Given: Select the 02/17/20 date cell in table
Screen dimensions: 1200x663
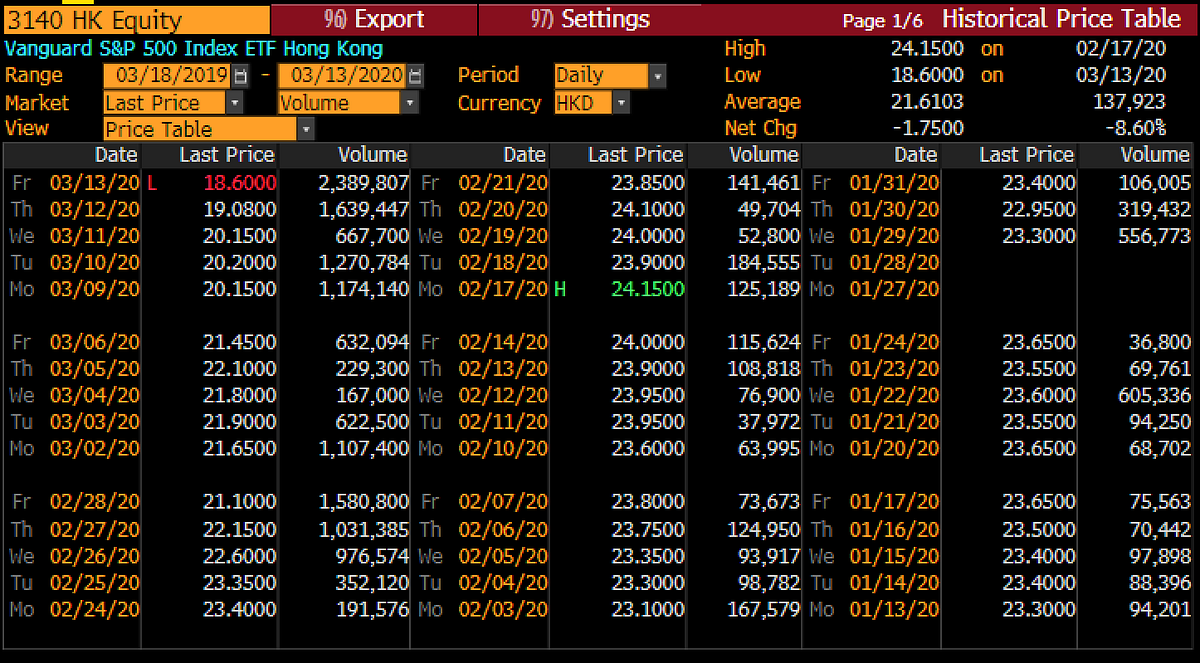Looking at the screenshot, I should [503, 289].
